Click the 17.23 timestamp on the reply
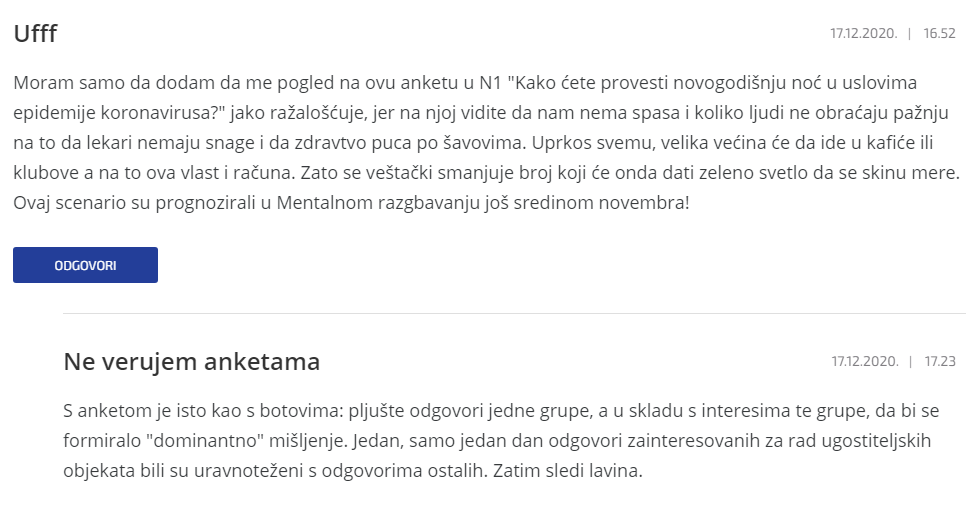972x513 pixels. pyautogui.click(x=940, y=361)
